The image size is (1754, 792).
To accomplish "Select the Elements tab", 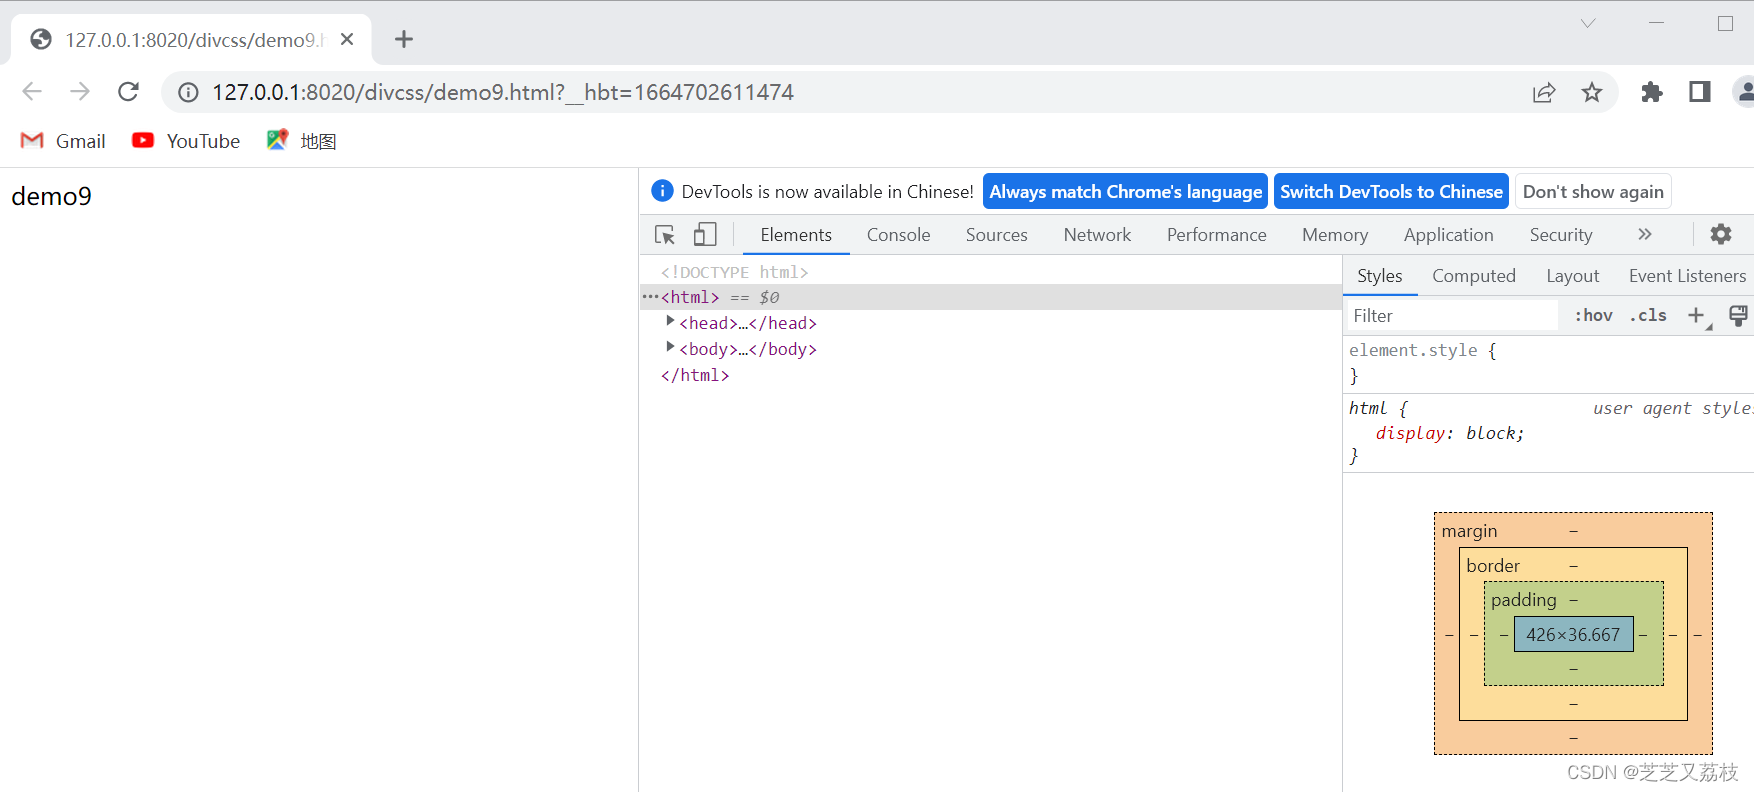I will click(796, 235).
